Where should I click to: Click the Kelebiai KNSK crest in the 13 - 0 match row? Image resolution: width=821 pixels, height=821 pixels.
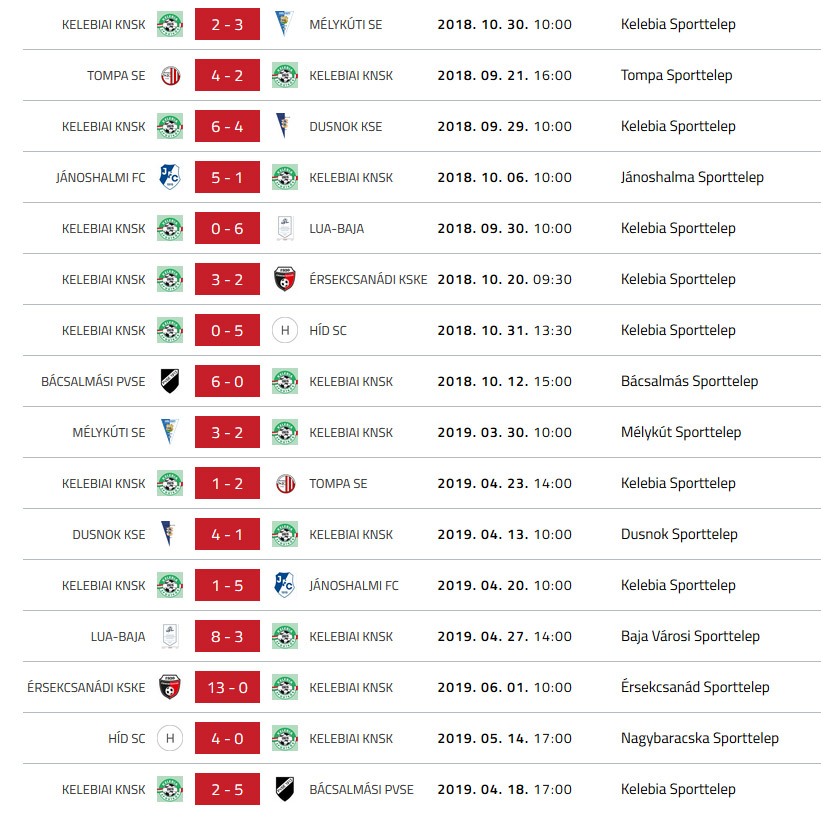point(285,687)
